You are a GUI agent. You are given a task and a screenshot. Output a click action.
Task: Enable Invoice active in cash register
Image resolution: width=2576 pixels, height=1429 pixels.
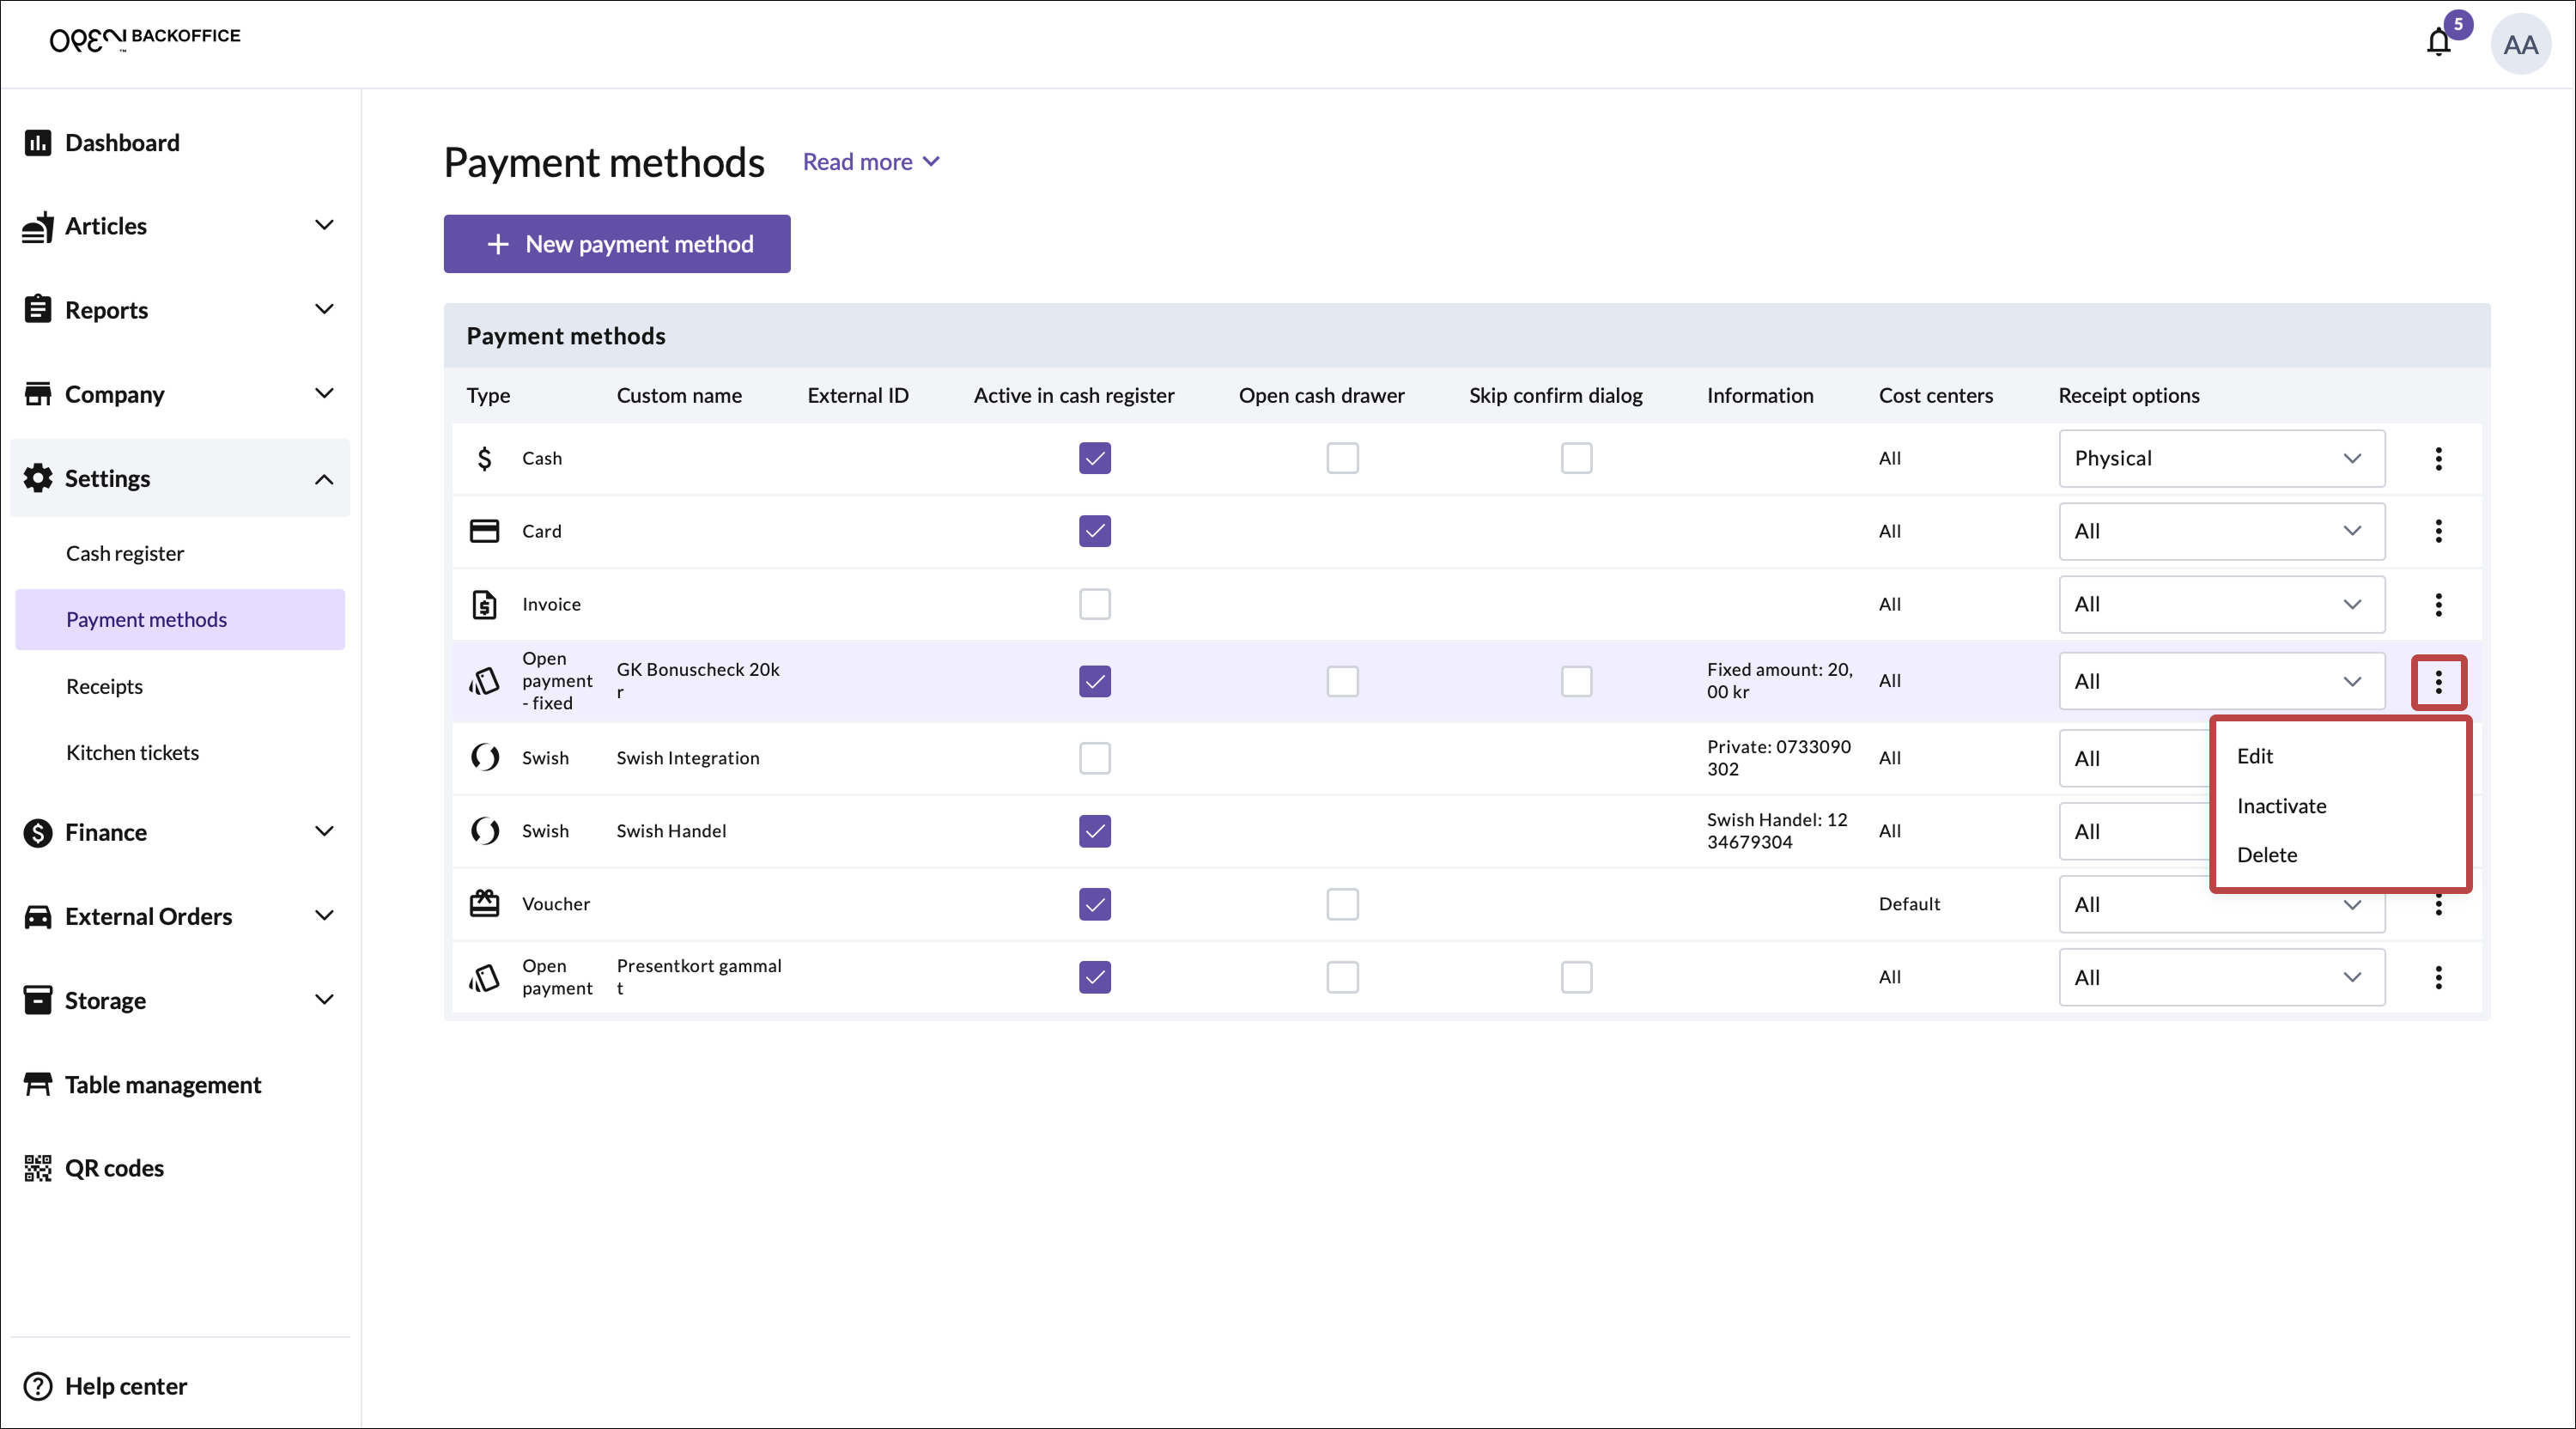tap(1094, 604)
